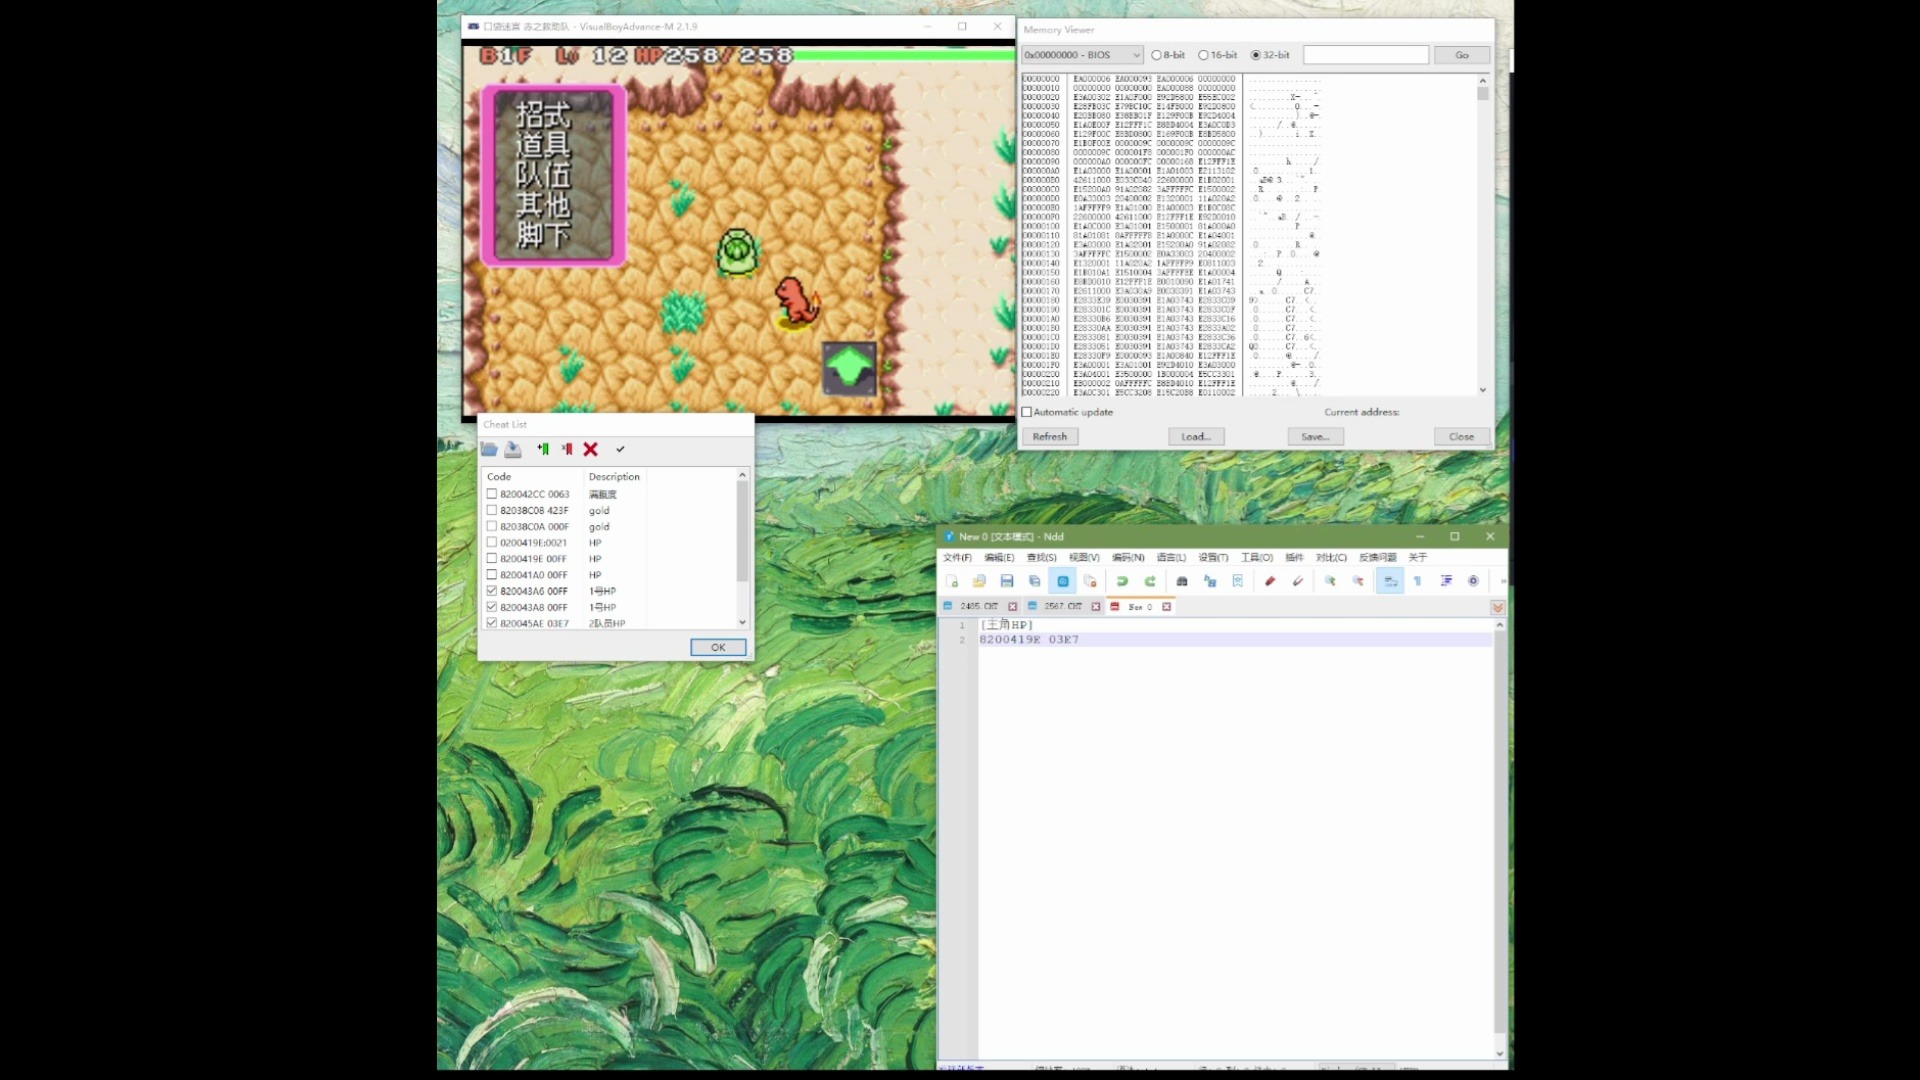Click the new file icon in Ndd toolbar
Viewport: 1920px width, 1080px height.
click(x=952, y=581)
